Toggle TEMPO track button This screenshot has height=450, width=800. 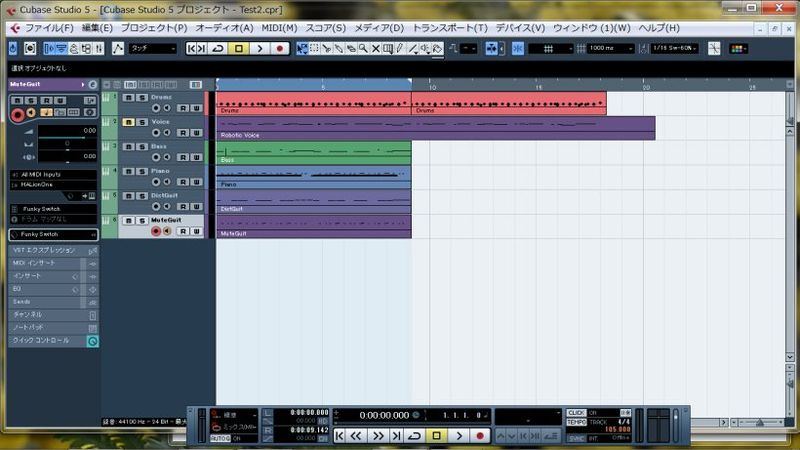tap(577, 422)
